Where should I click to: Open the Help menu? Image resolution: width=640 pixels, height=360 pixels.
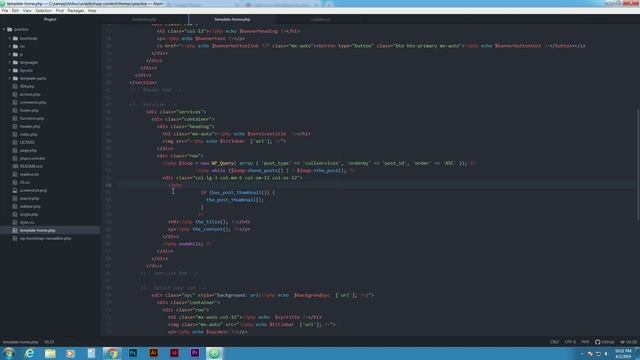click(x=92, y=11)
